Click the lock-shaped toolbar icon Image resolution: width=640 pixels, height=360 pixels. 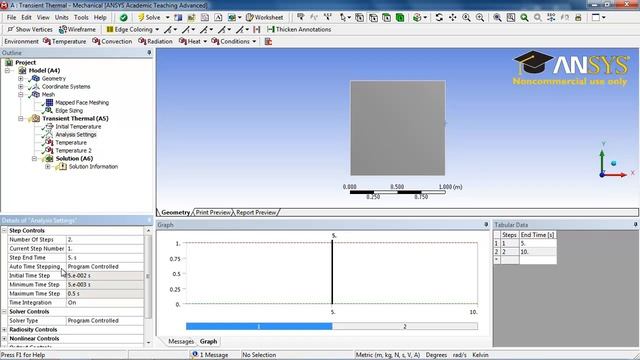pyautogui.click(x=578, y=18)
